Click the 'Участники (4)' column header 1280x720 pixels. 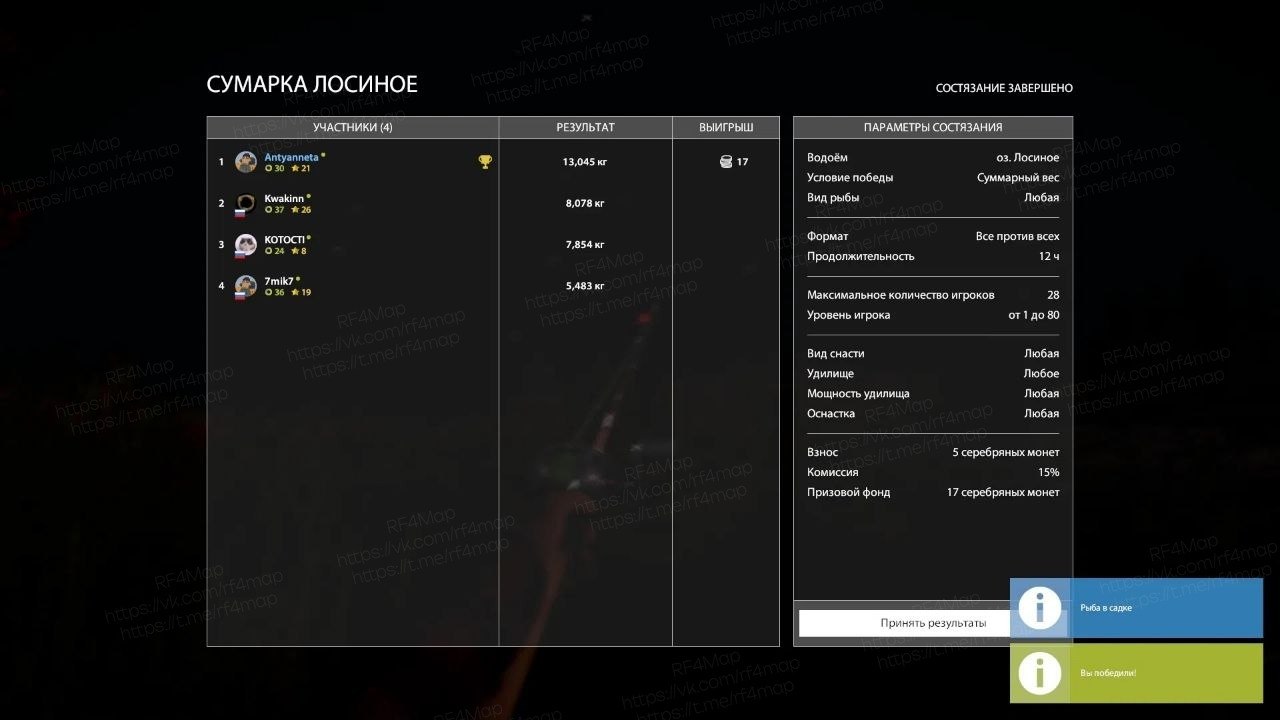click(353, 127)
